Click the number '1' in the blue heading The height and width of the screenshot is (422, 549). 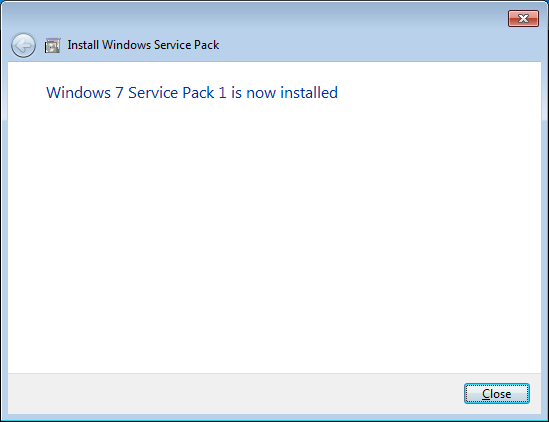coord(222,93)
